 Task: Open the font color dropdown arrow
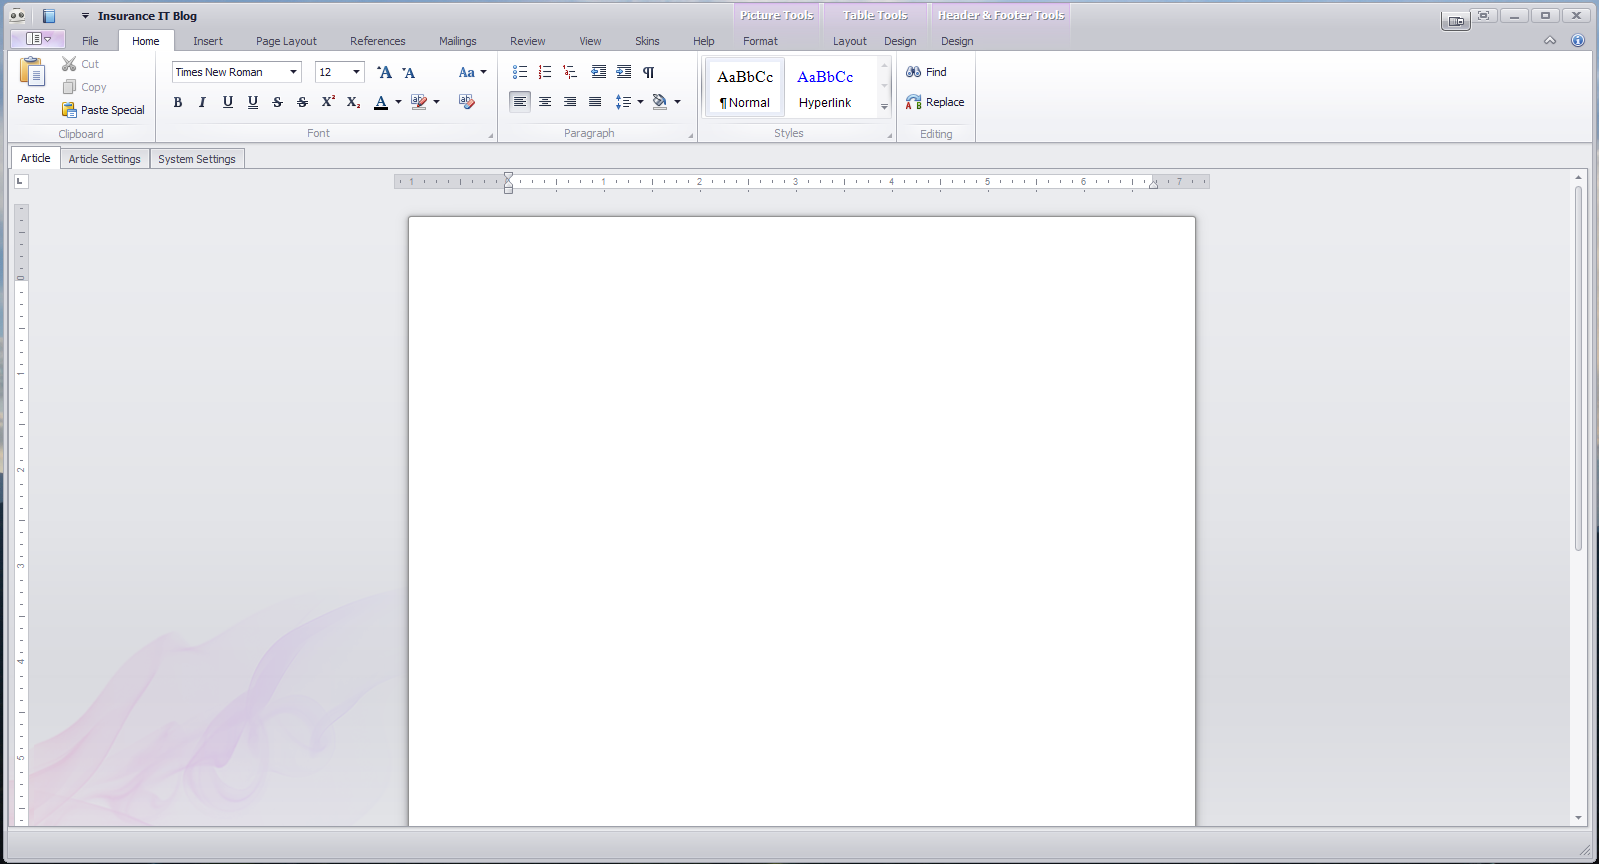[398, 102]
